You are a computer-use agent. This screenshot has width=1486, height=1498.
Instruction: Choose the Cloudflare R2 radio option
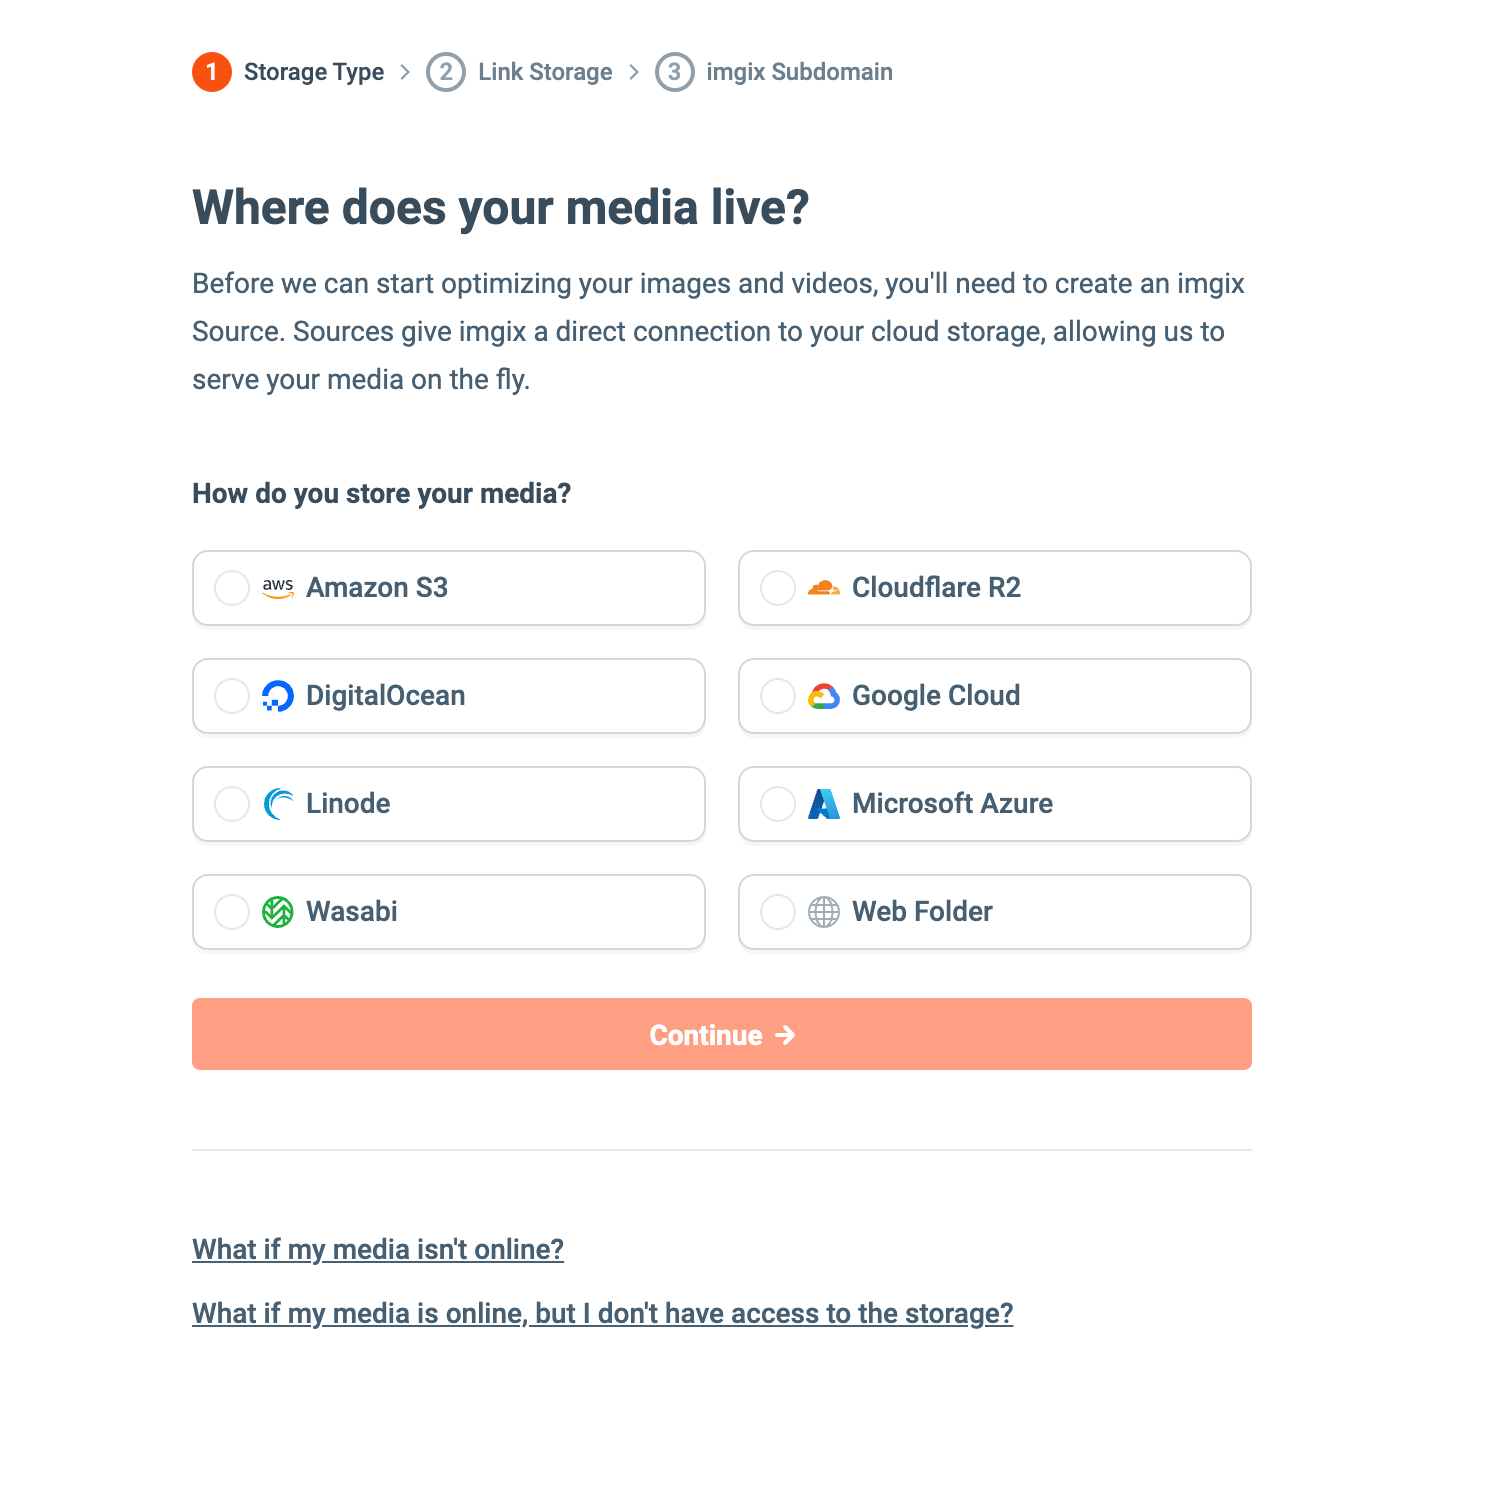click(x=778, y=588)
